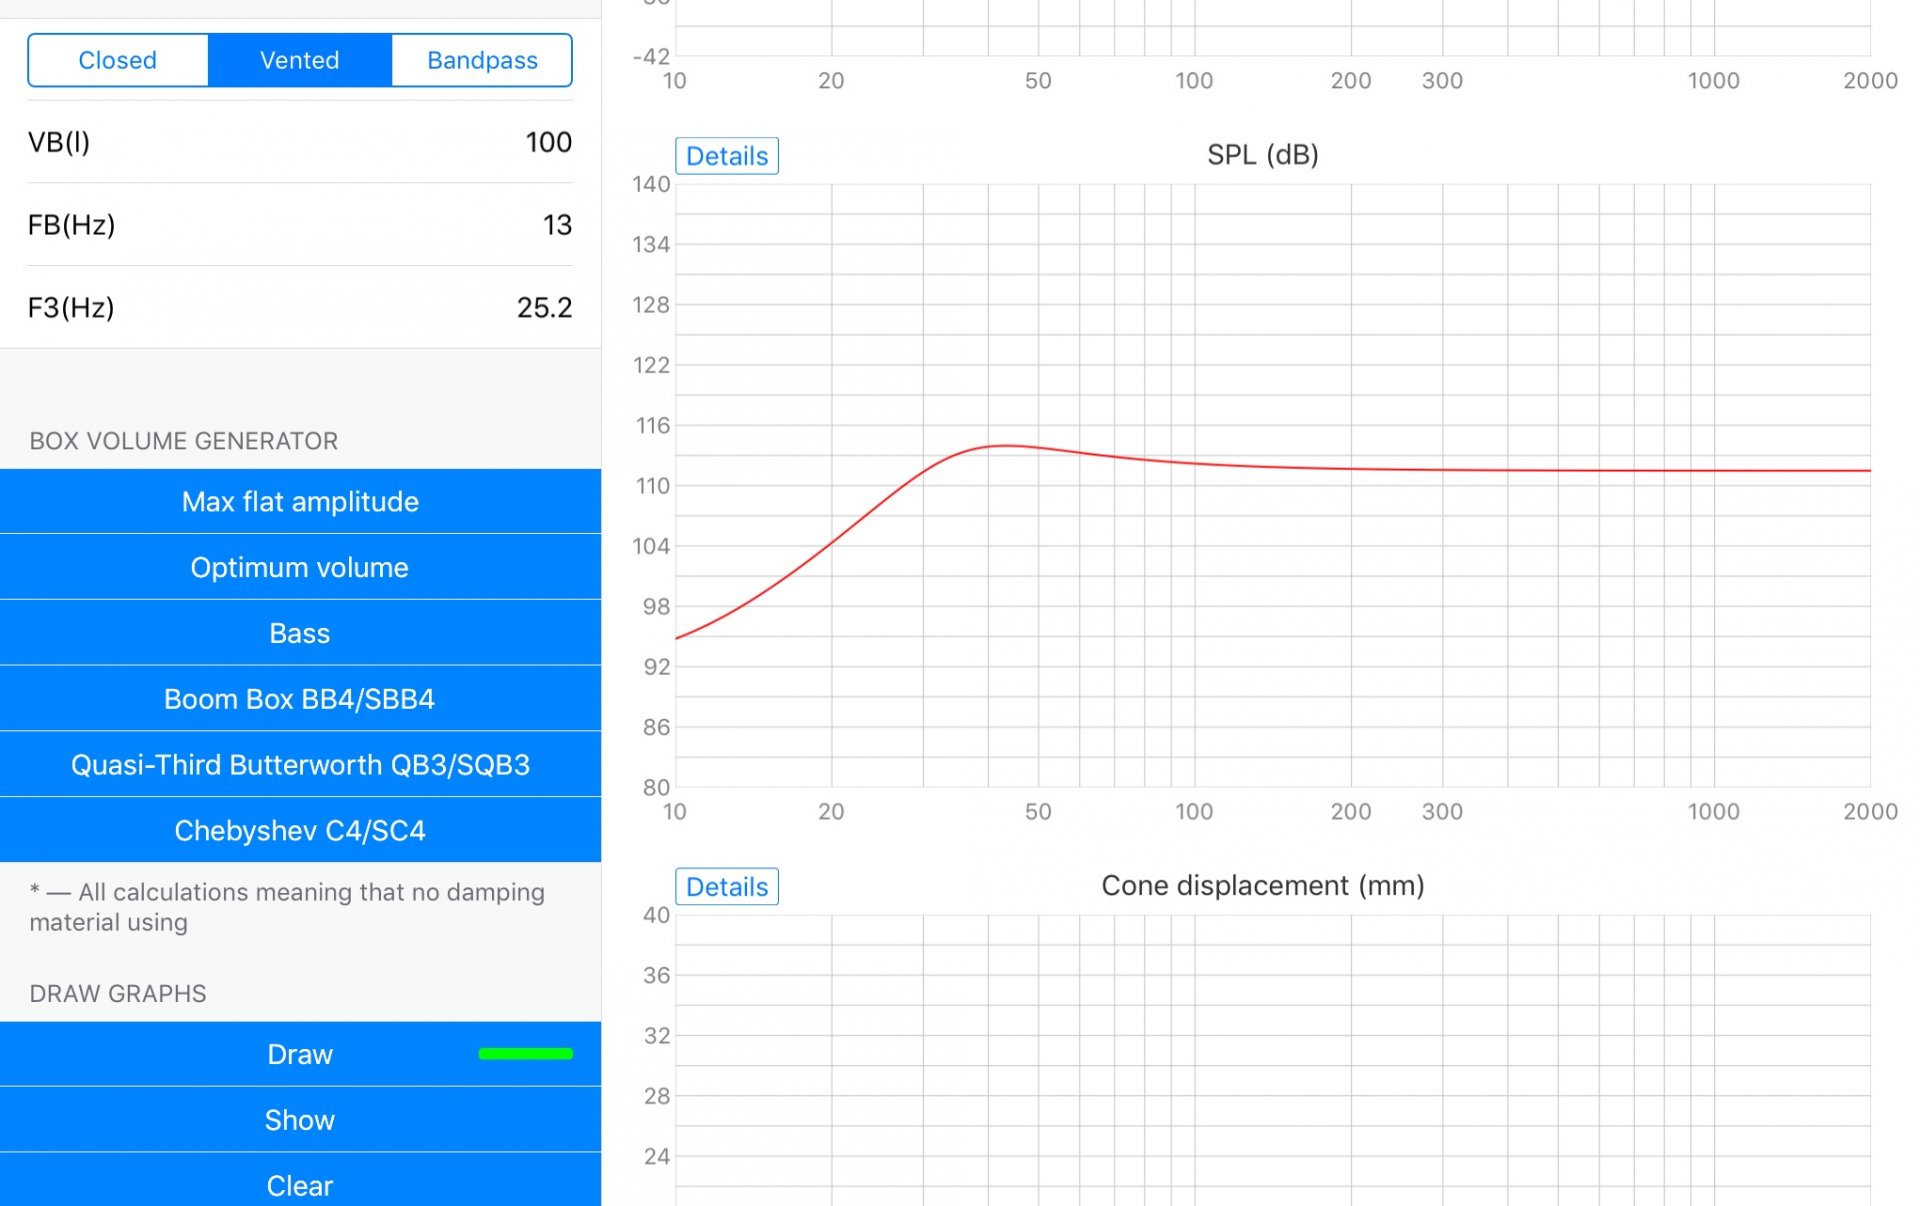Switch to the Vented enclosure tab

[x=299, y=60]
